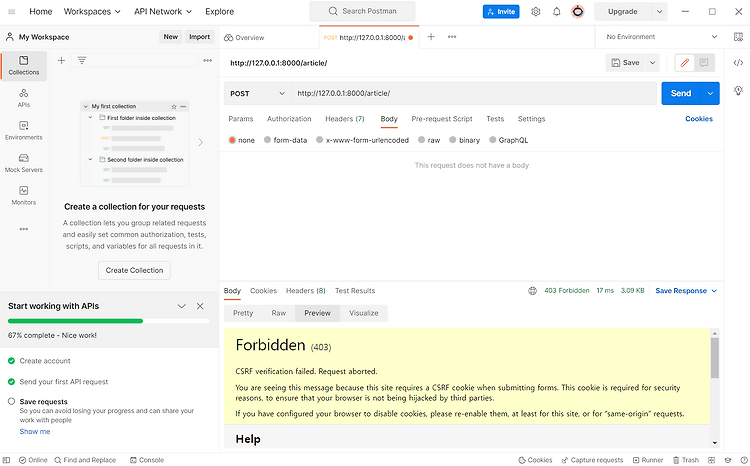This screenshot has width=750, height=466.
Task: Open the No Environment selector
Action: pos(662,37)
